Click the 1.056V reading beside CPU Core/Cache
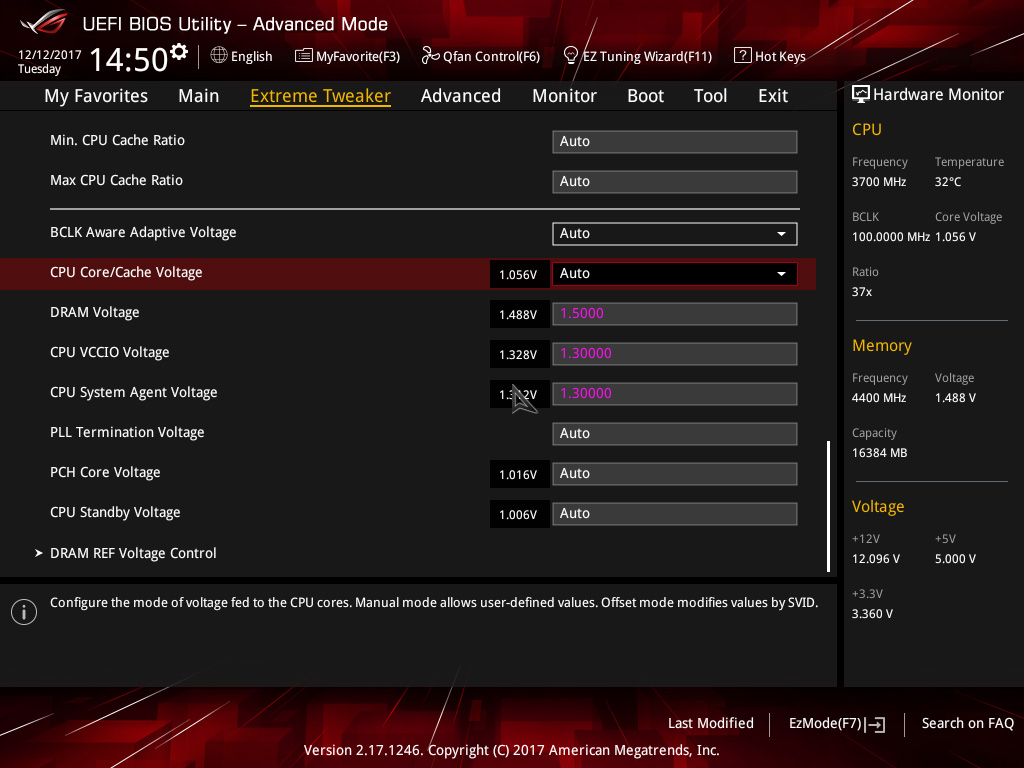The image size is (1024, 768). tap(519, 274)
